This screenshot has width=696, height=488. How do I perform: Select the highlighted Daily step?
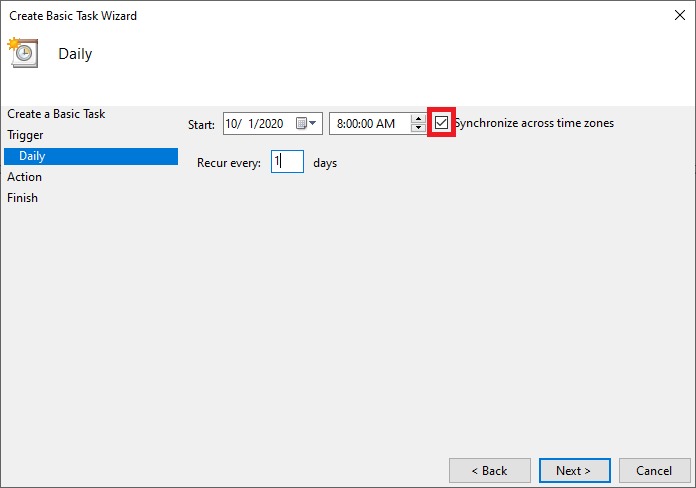(x=32, y=156)
